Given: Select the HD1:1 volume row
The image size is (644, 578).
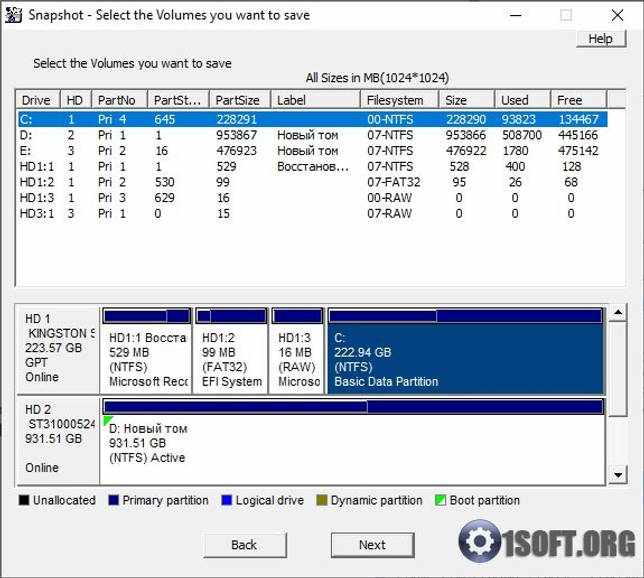Looking at the screenshot, I should (x=313, y=166).
